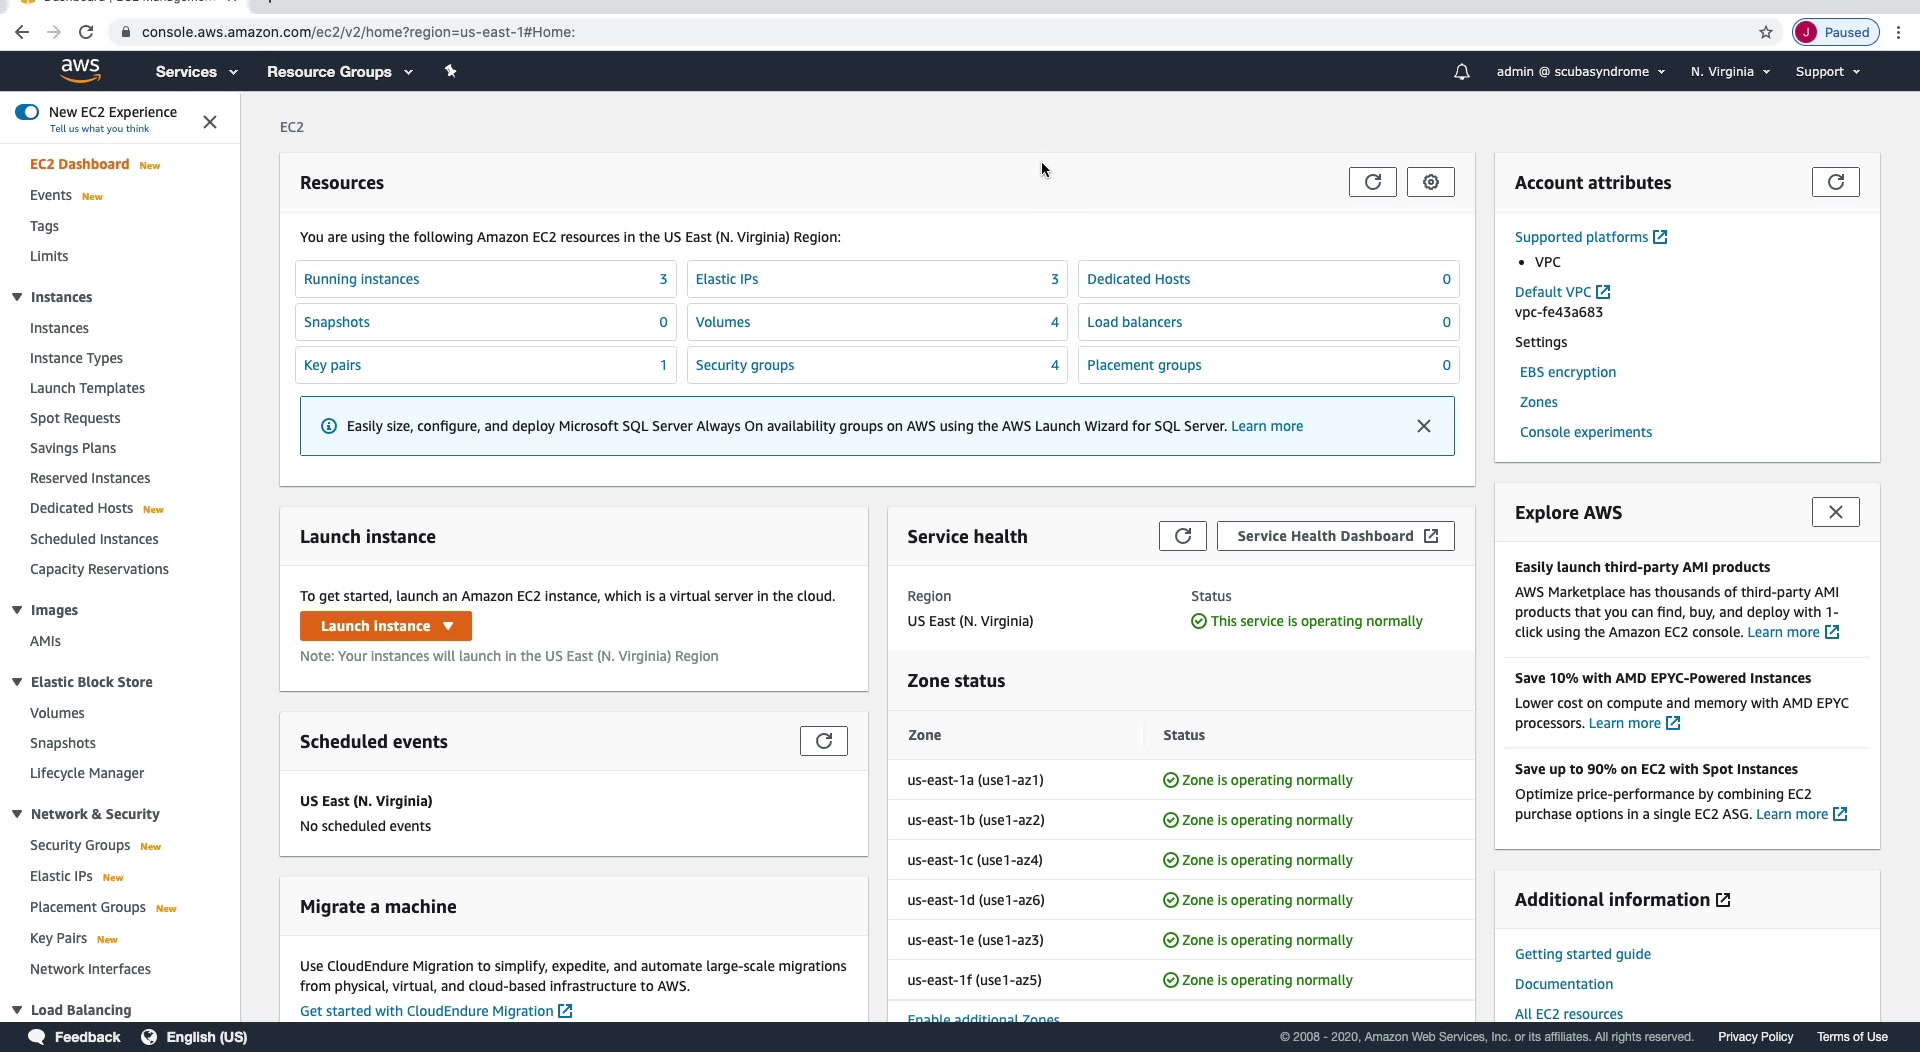Screen dimensions: 1920x1052
Task: Click the Running instances resource tile
Action: pyautogui.click(x=485, y=279)
